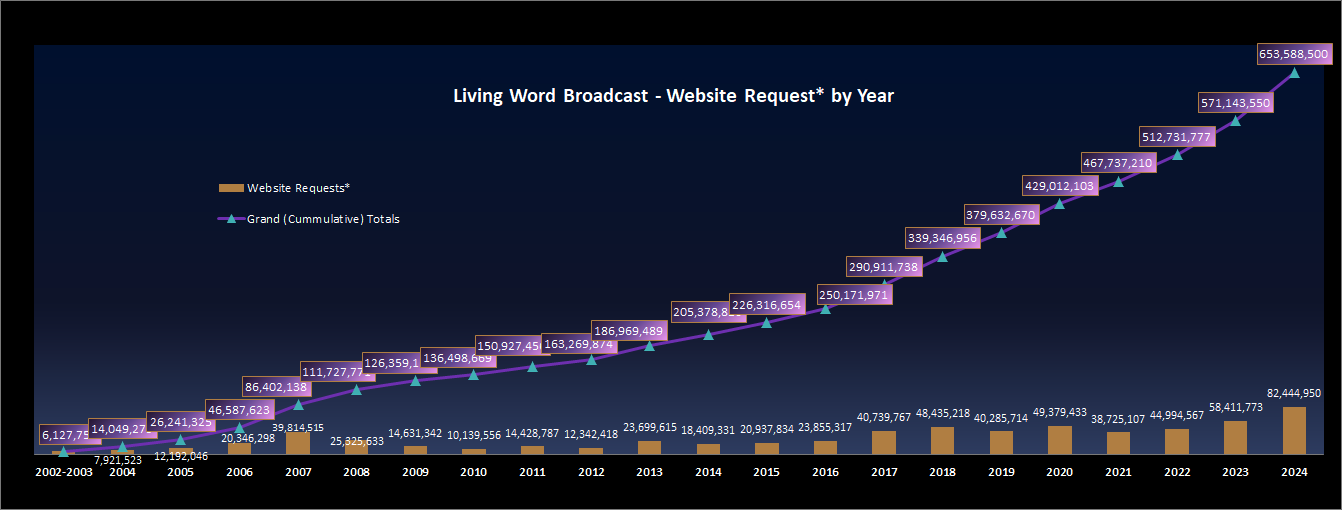This screenshot has width=1342, height=510.
Task: Click the brown bar for 2018
Action: pyautogui.click(x=943, y=441)
